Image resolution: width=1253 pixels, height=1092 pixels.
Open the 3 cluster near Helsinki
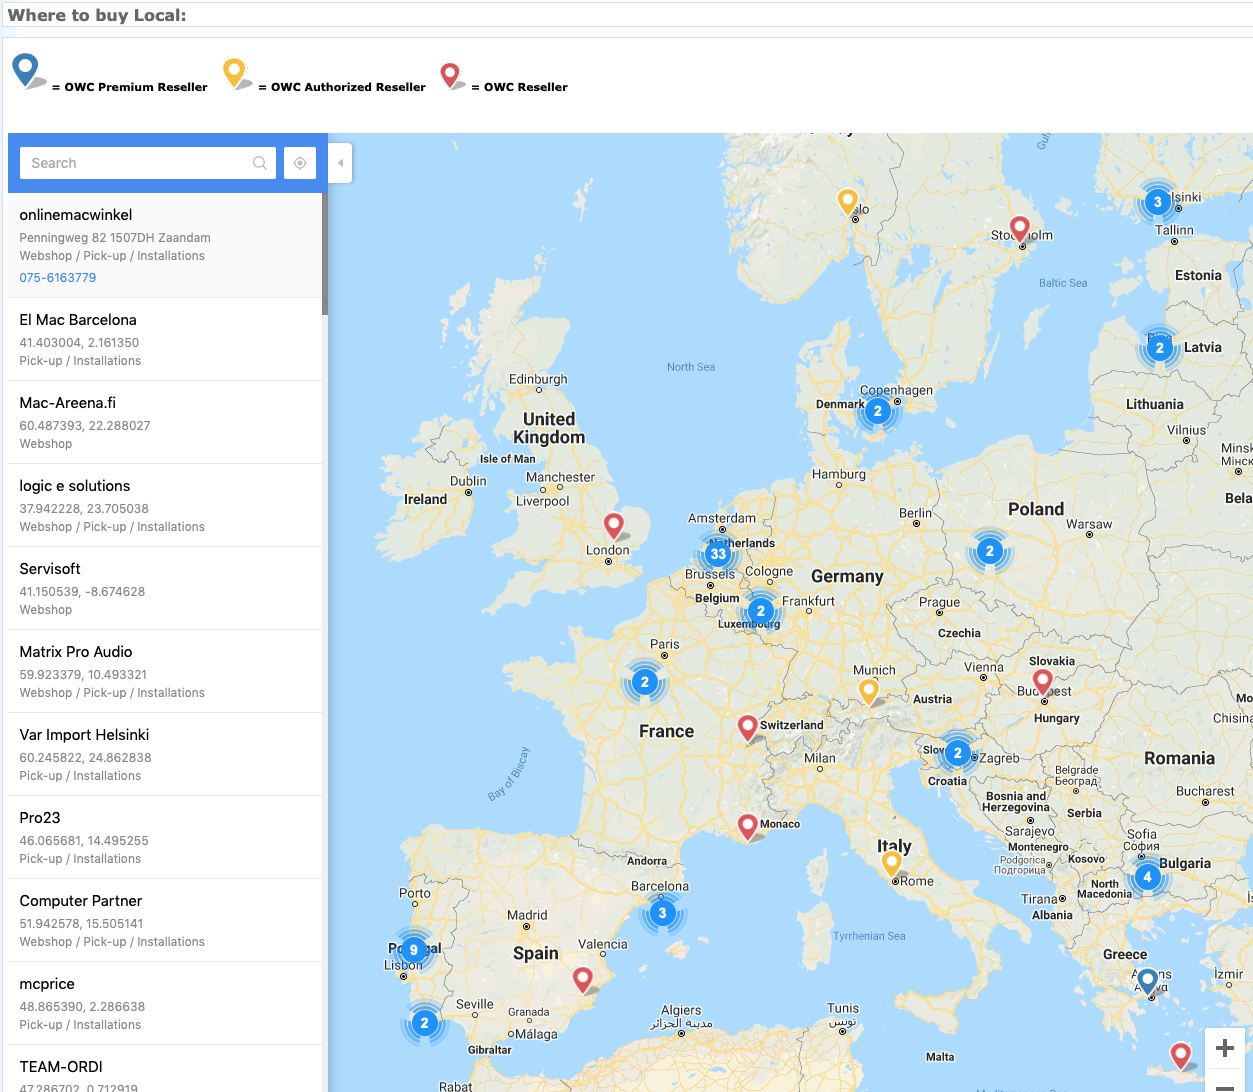click(x=1158, y=202)
